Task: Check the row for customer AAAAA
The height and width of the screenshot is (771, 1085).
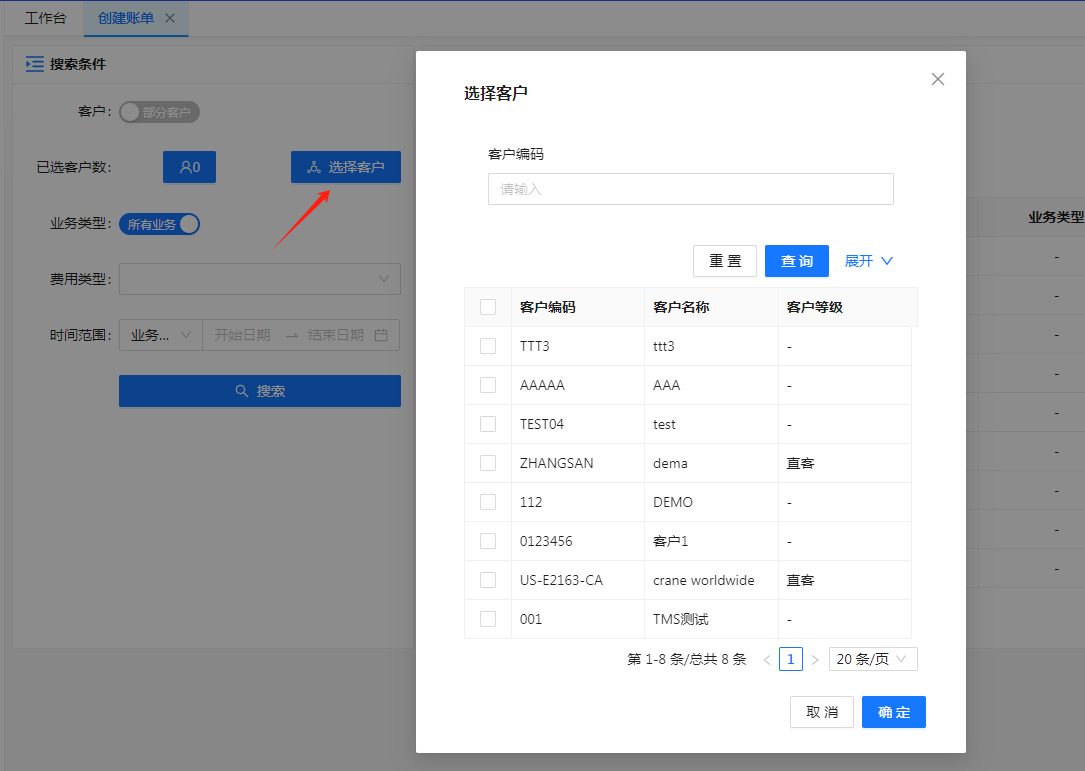Action: tap(488, 385)
